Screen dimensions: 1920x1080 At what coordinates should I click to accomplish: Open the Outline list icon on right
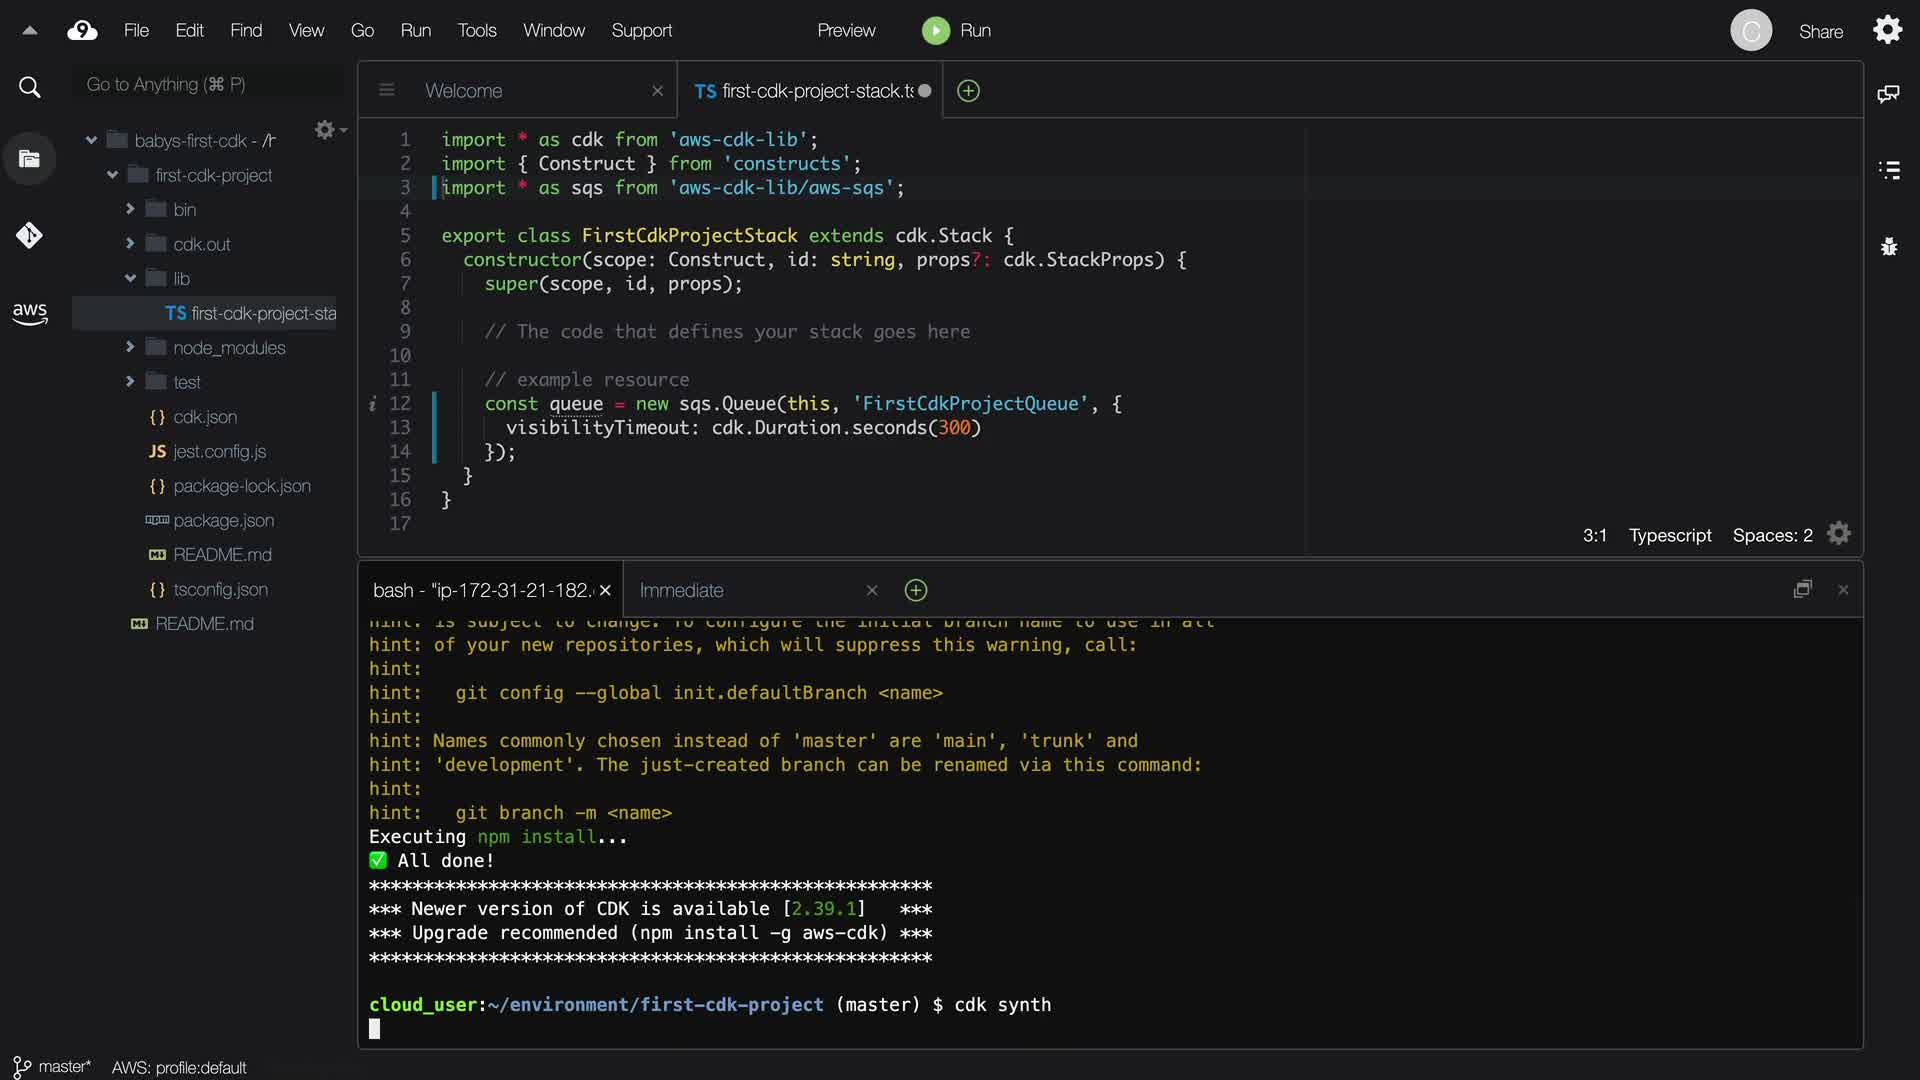point(1888,170)
